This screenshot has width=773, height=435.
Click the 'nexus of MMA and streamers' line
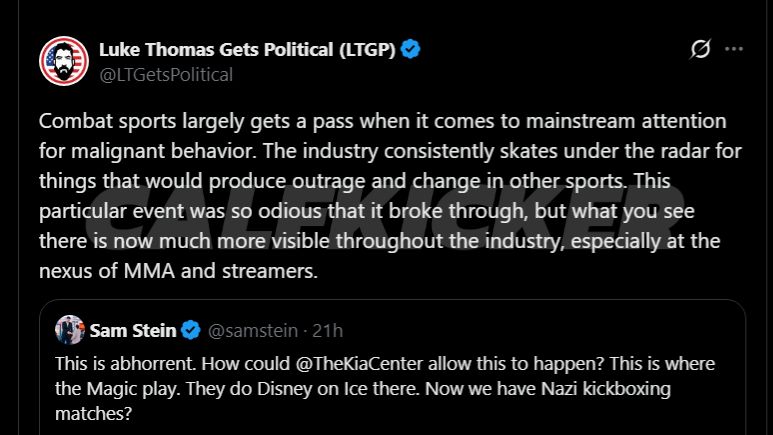pos(178,271)
